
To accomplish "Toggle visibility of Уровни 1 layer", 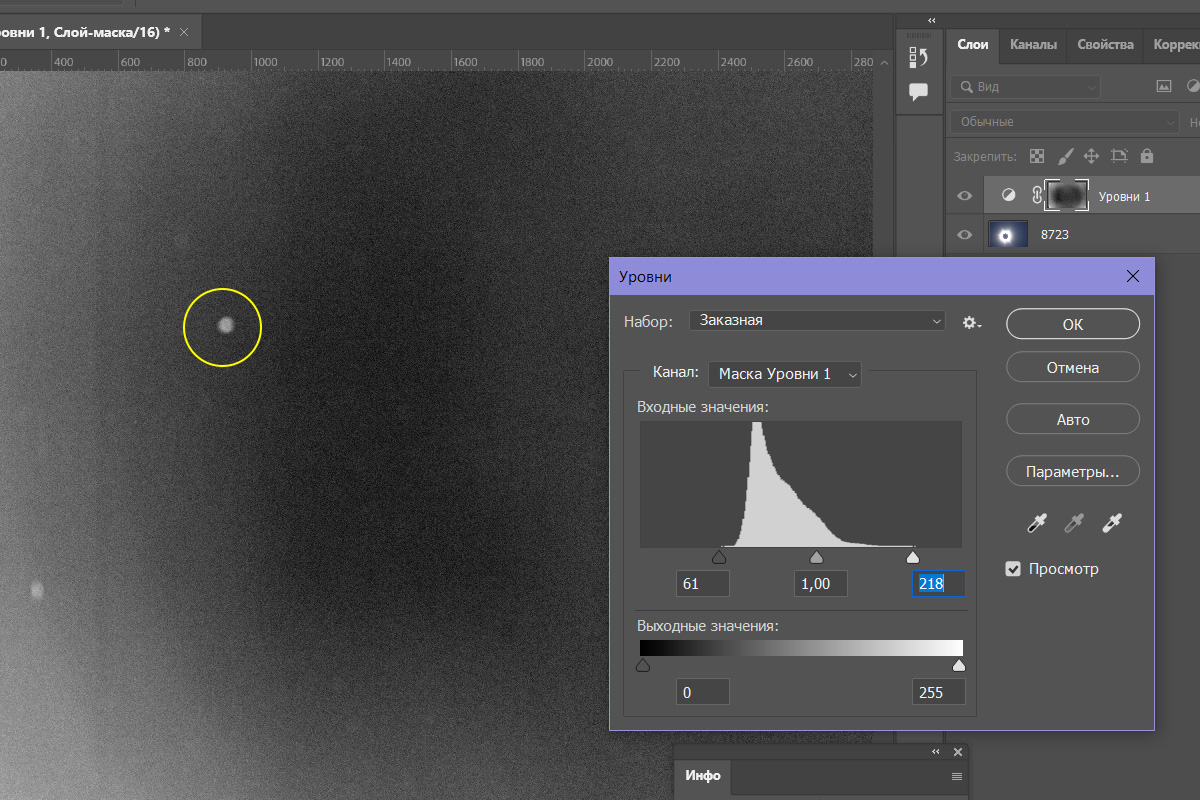I will click(x=965, y=196).
